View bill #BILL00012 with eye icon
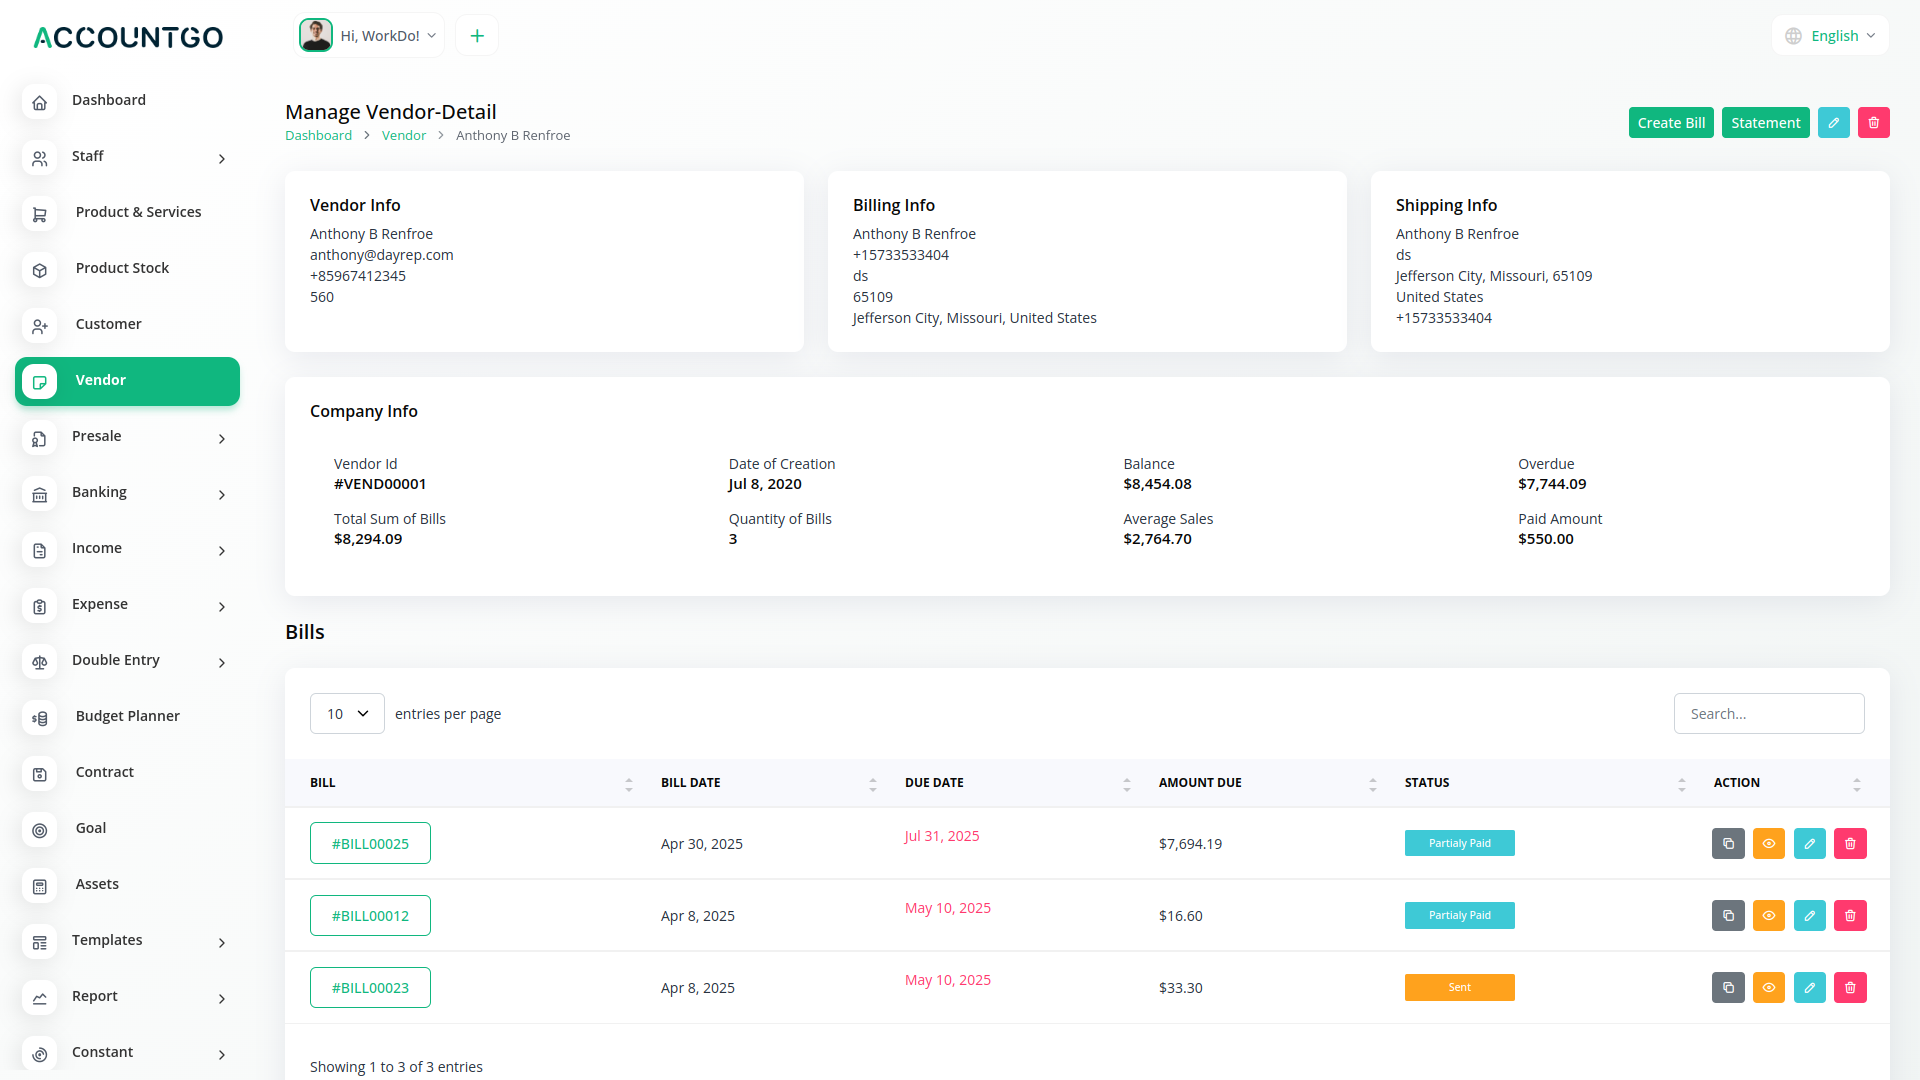The width and height of the screenshot is (1920, 1080). 1768,915
